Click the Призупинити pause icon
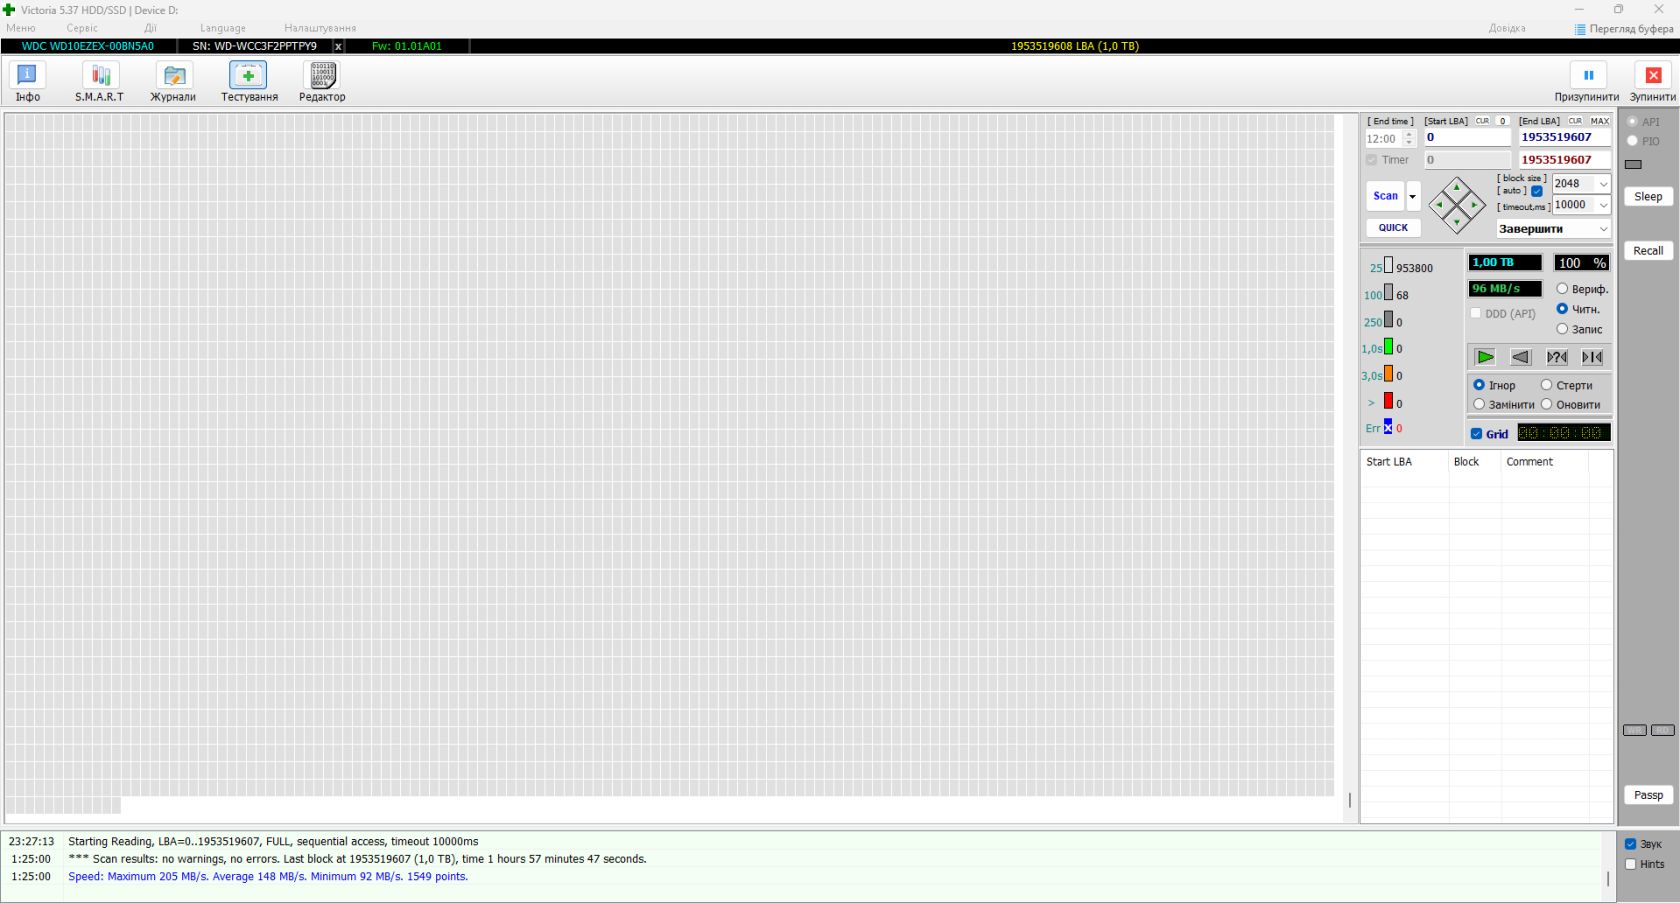The image size is (1680, 903). pyautogui.click(x=1588, y=75)
